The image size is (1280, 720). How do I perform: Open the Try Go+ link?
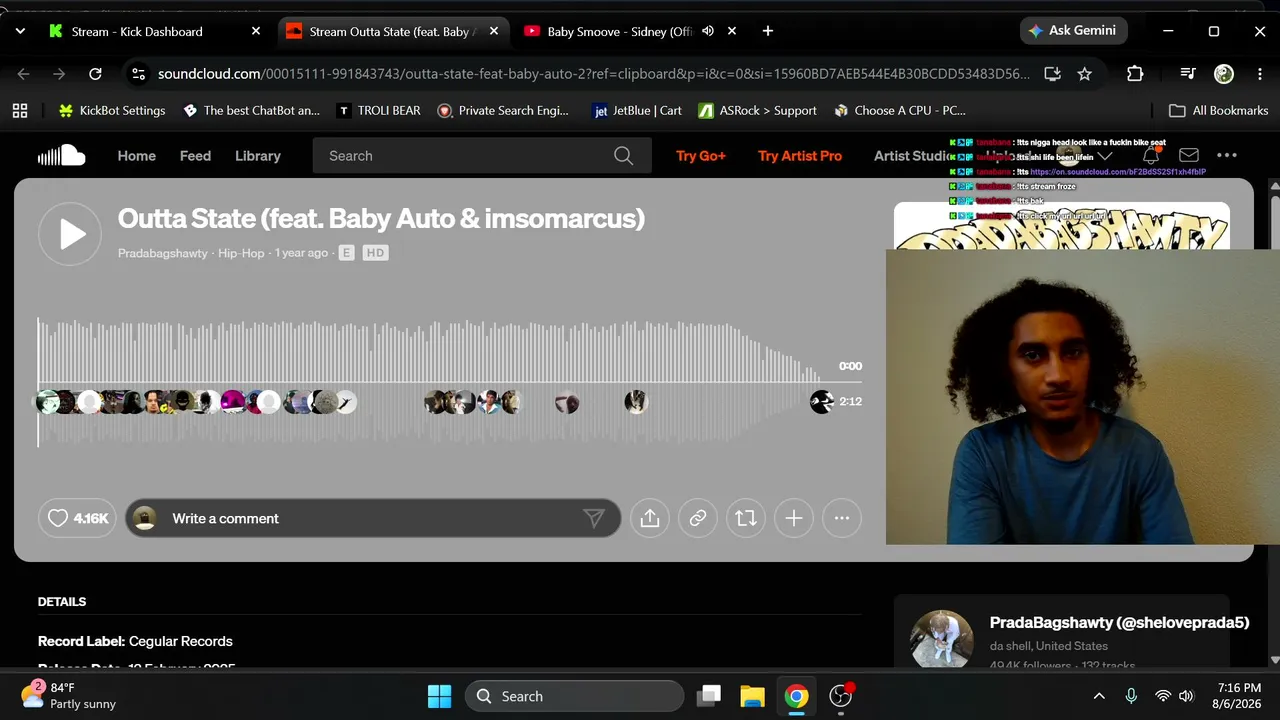point(701,156)
